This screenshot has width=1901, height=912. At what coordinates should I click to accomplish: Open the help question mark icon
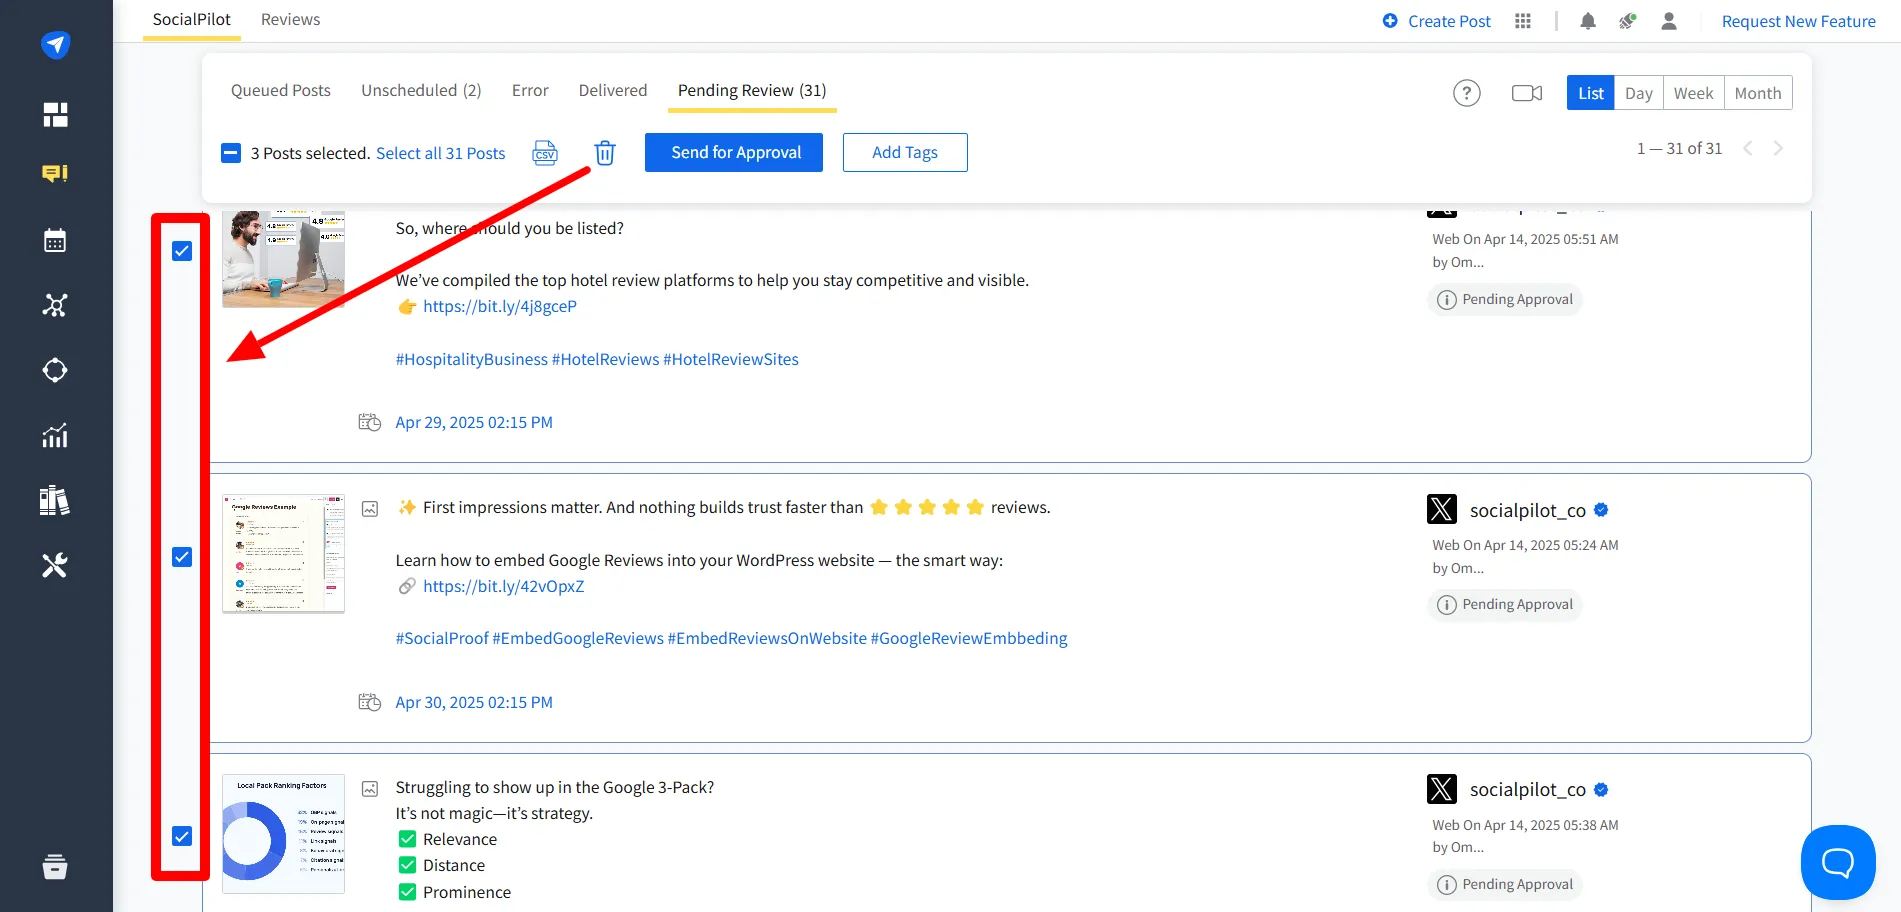click(1467, 93)
